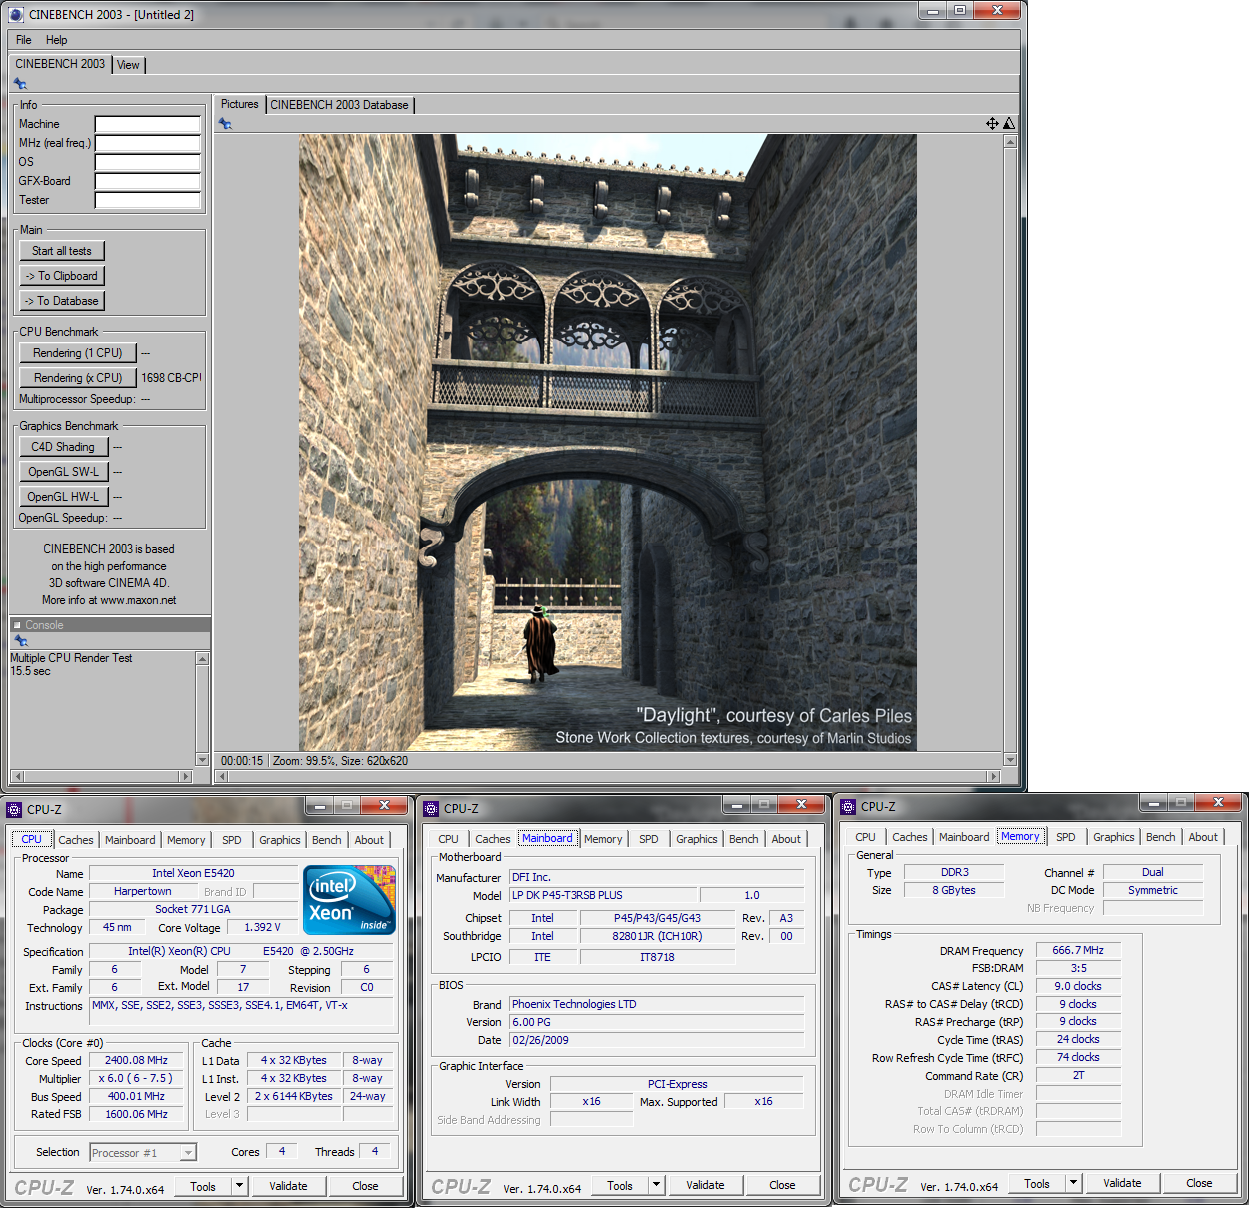Click the Tester input field
This screenshot has width=1249, height=1209.
[148, 200]
